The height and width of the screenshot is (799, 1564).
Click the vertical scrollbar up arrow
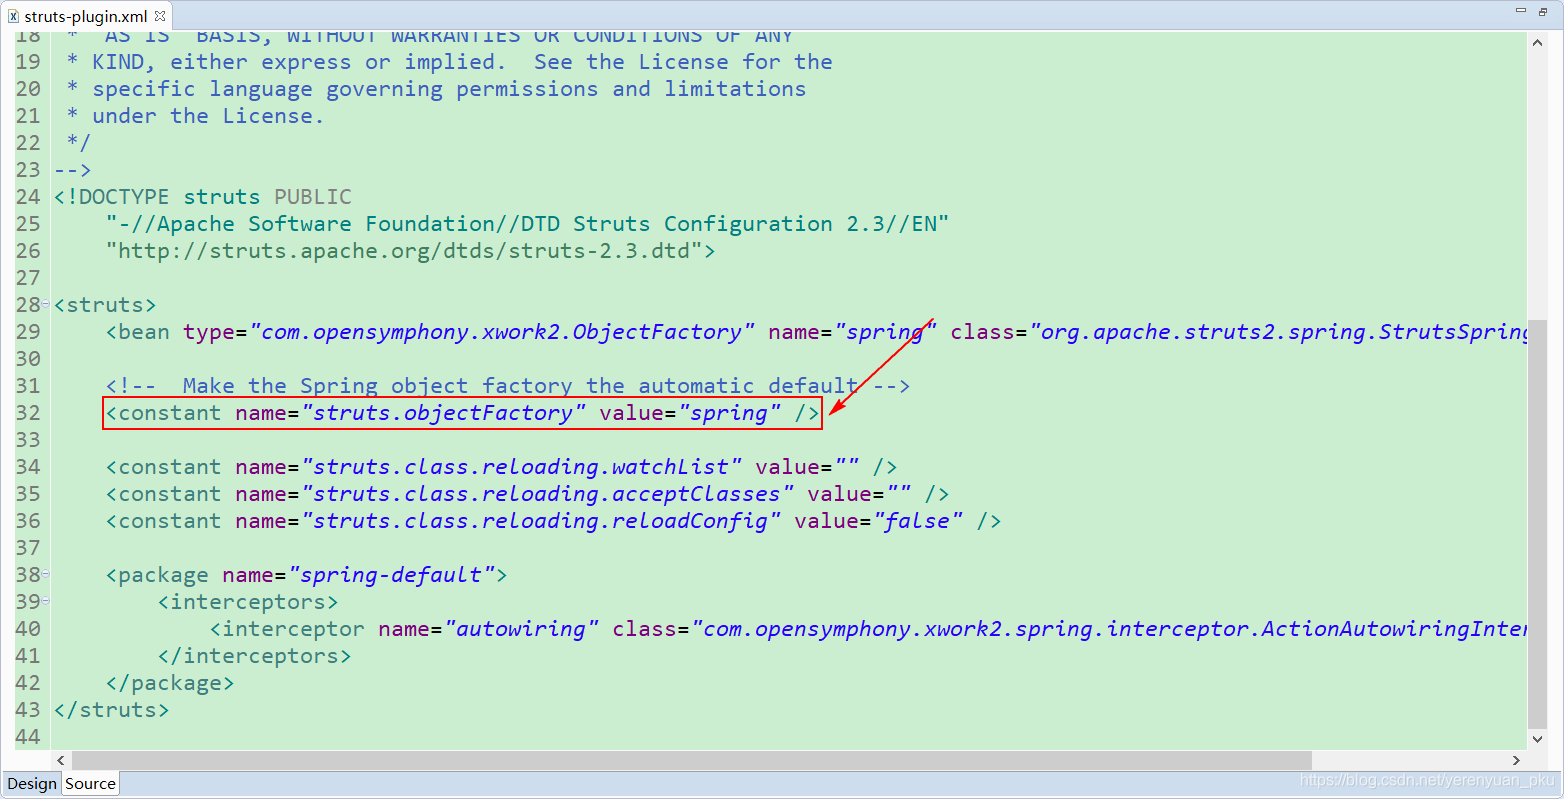coord(1538,43)
